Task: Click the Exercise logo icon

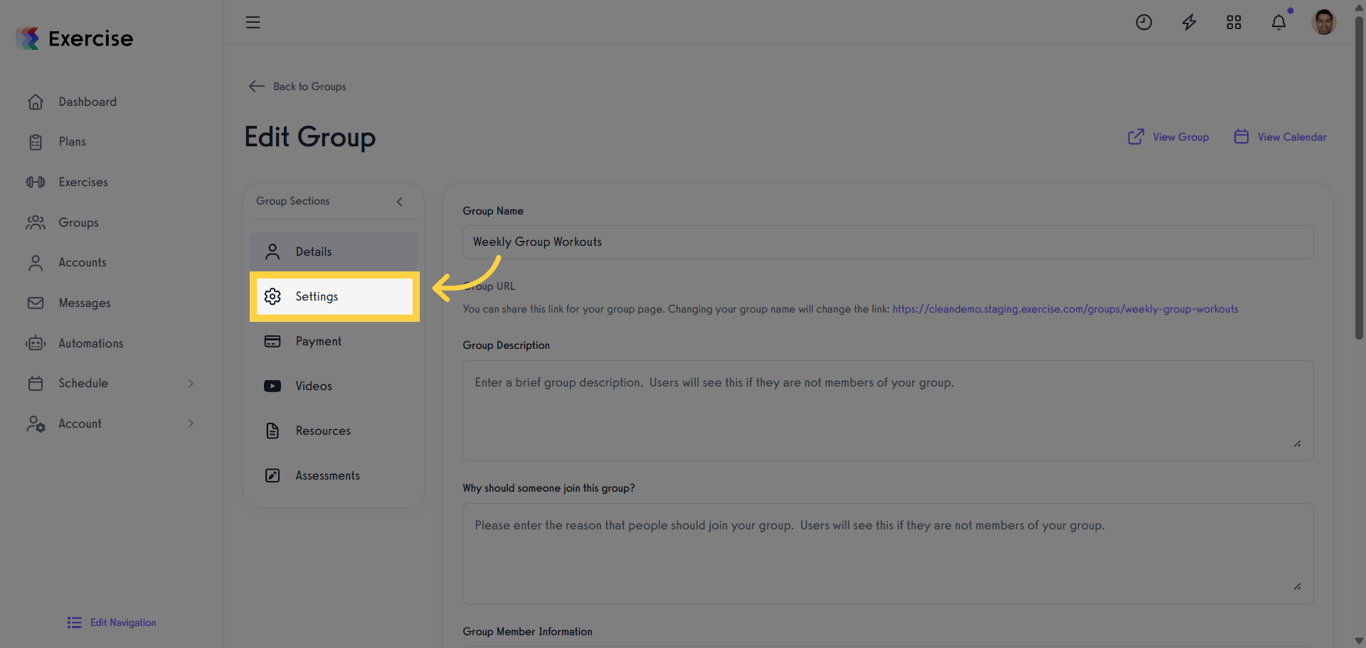Action: (28, 38)
